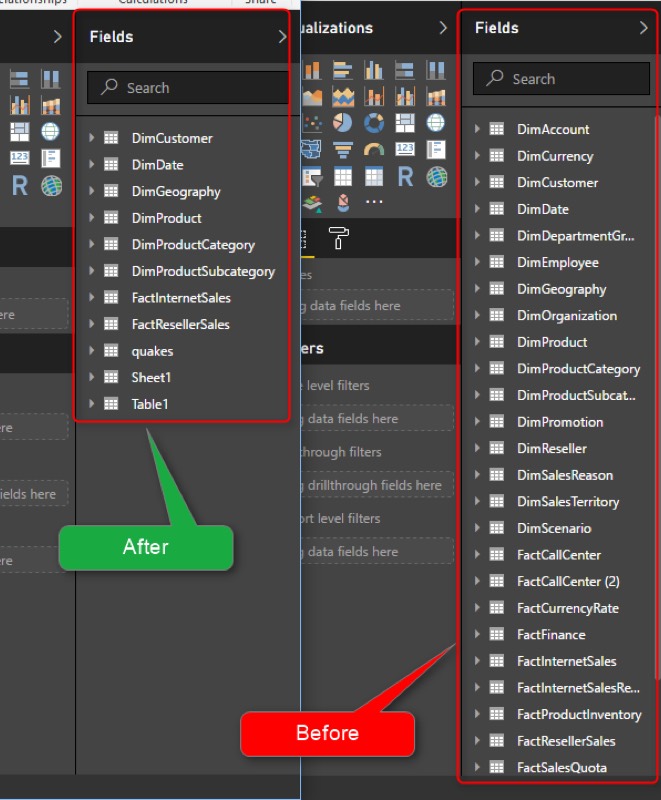Select Sheet1 table in After fields list
Viewport: 661px width, 800px height.
[x=151, y=378]
